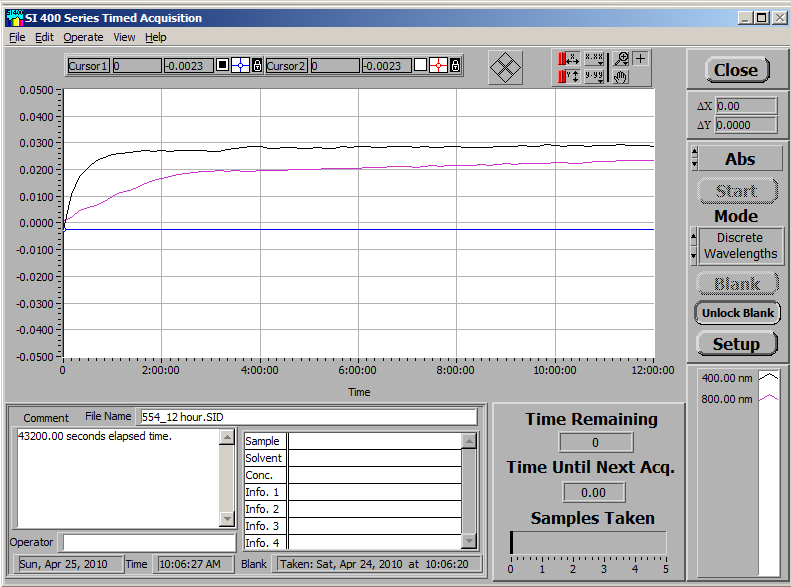Open the Operate menu
The width and height of the screenshot is (791, 587).
(83, 37)
